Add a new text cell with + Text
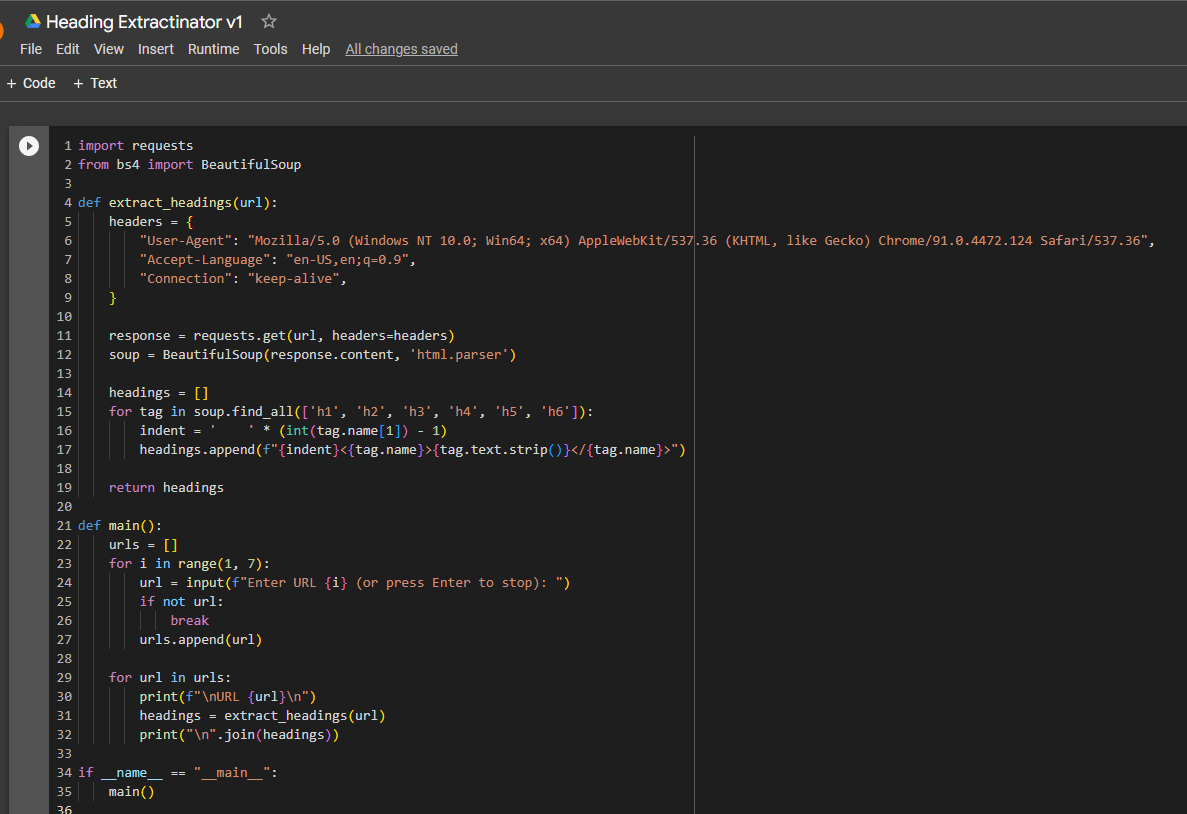The height and width of the screenshot is (814, 1187). [x=95, y=83]
